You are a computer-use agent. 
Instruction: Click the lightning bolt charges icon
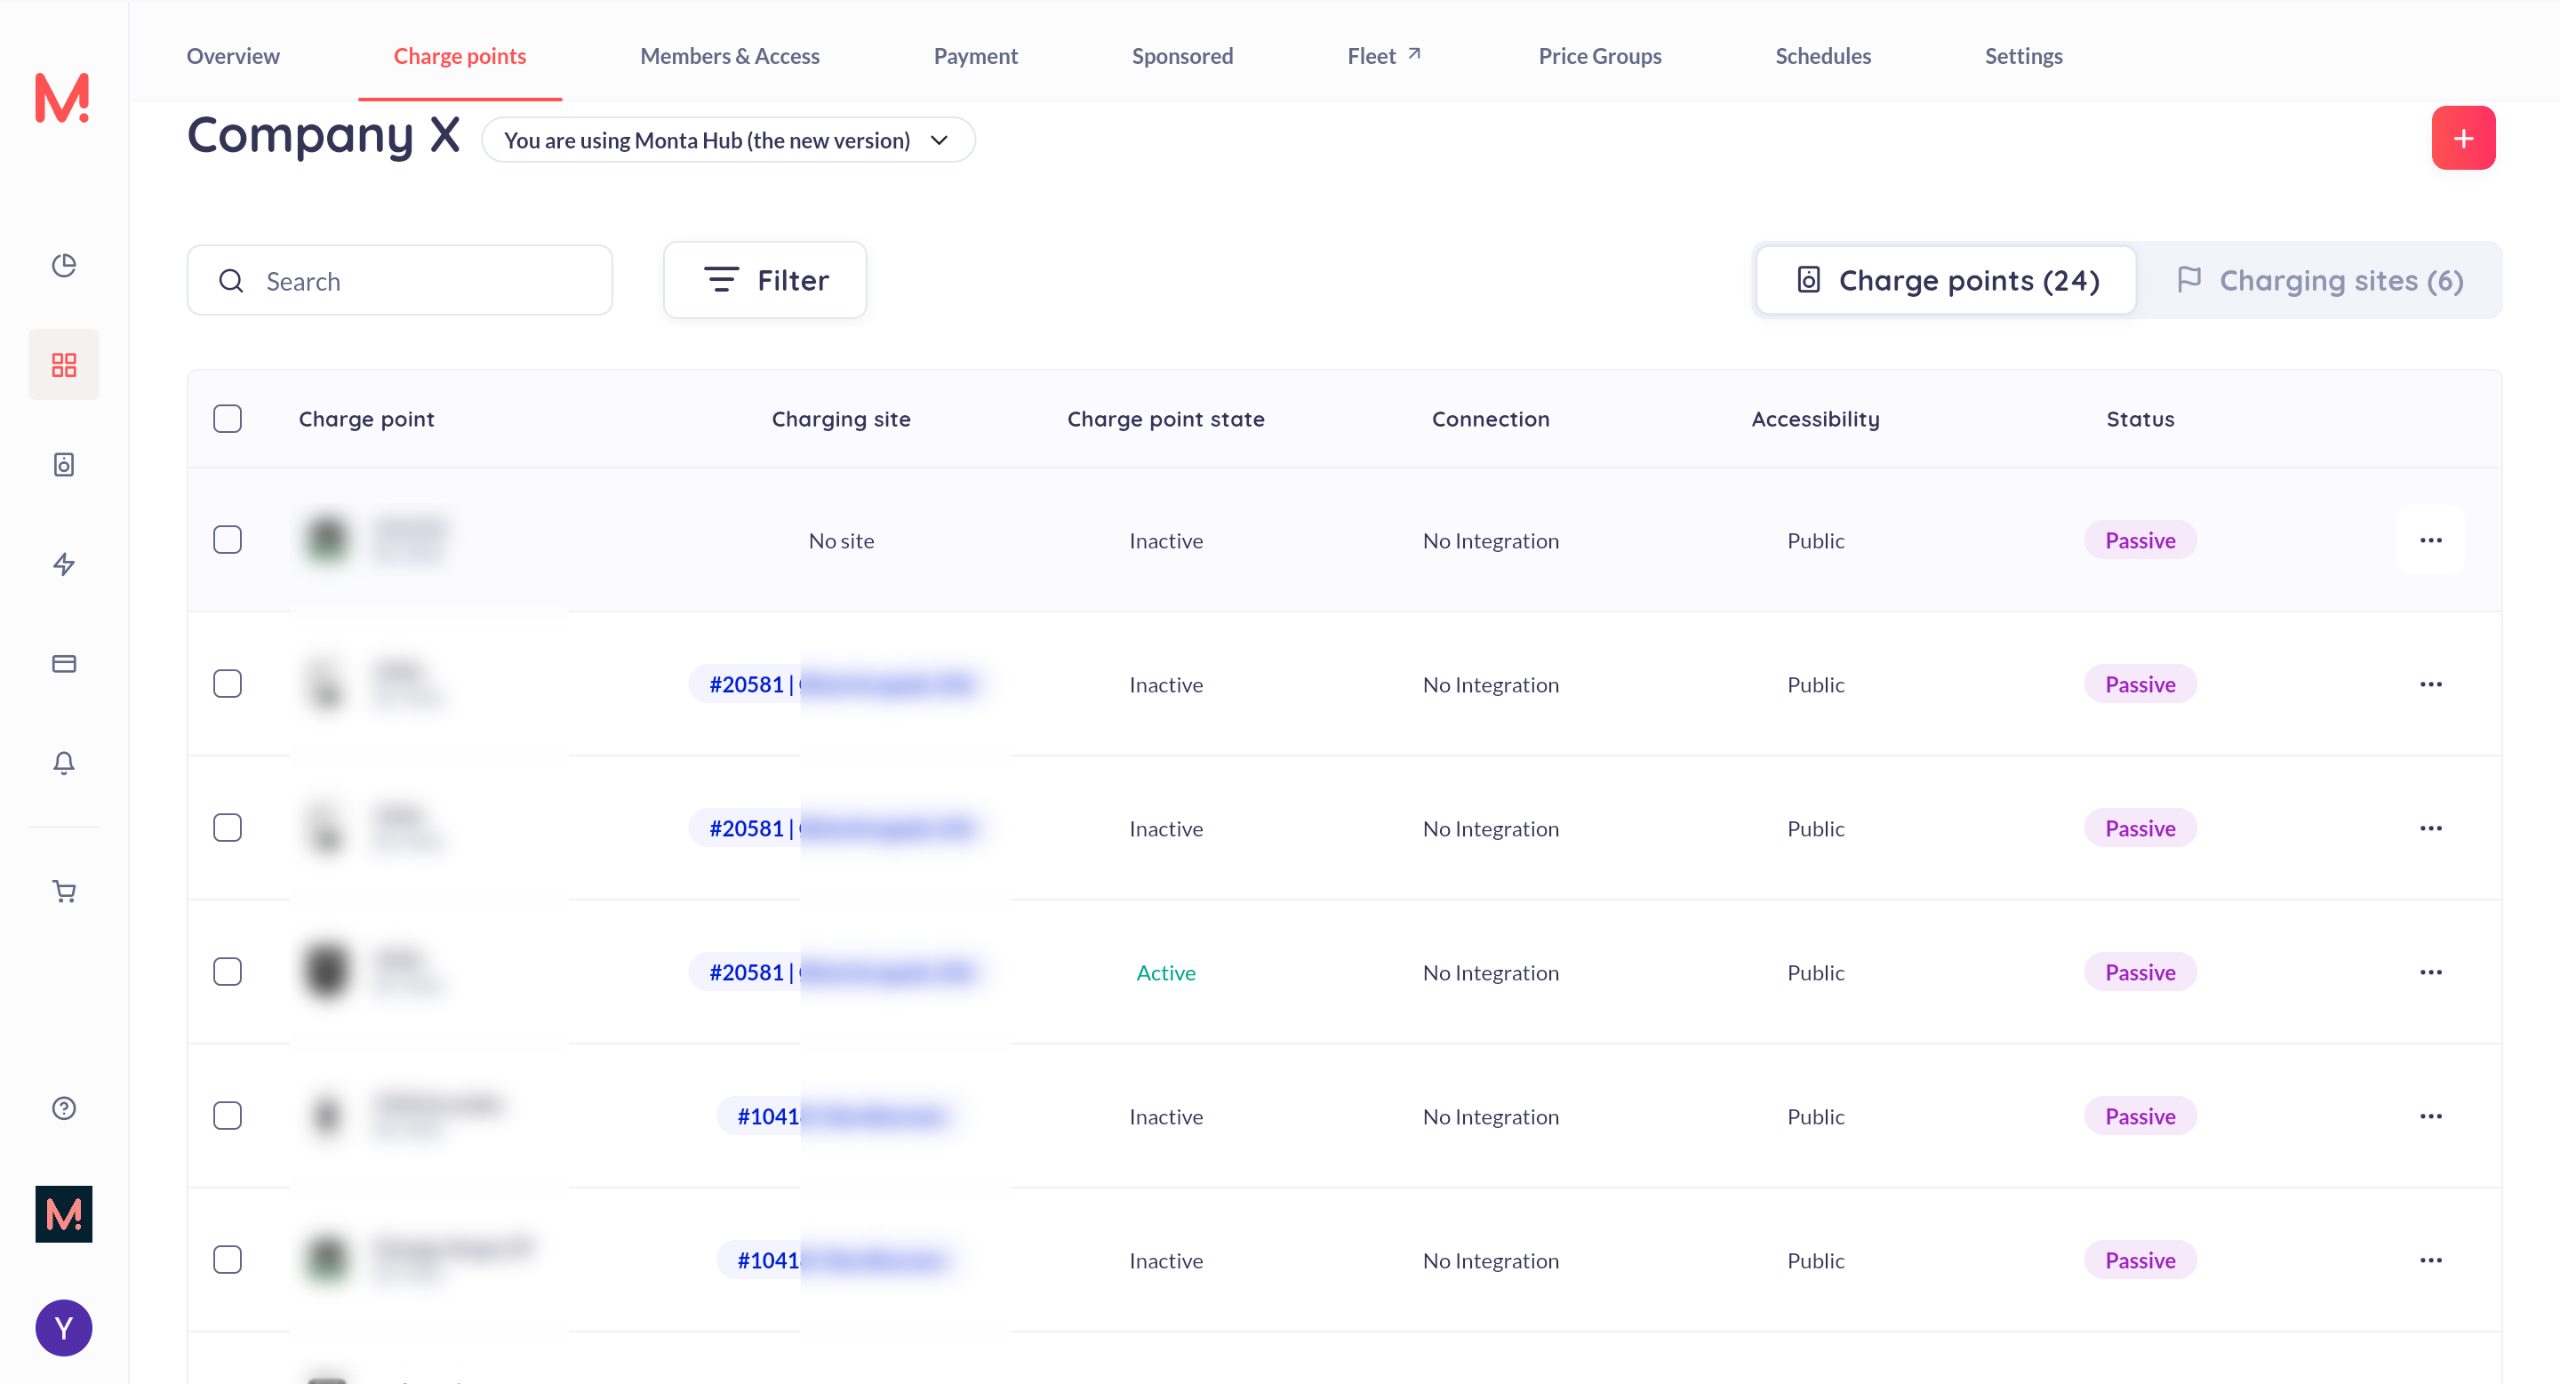[x=64, y=564]
